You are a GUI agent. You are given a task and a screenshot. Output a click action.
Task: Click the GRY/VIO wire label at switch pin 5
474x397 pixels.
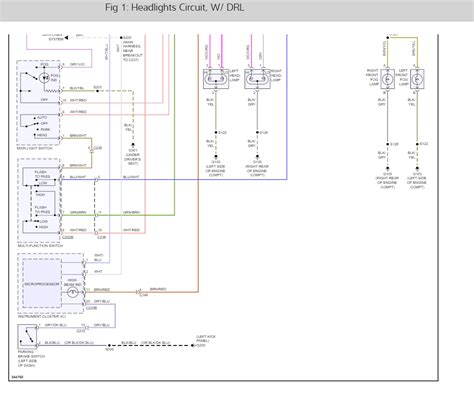coord(77,64)
